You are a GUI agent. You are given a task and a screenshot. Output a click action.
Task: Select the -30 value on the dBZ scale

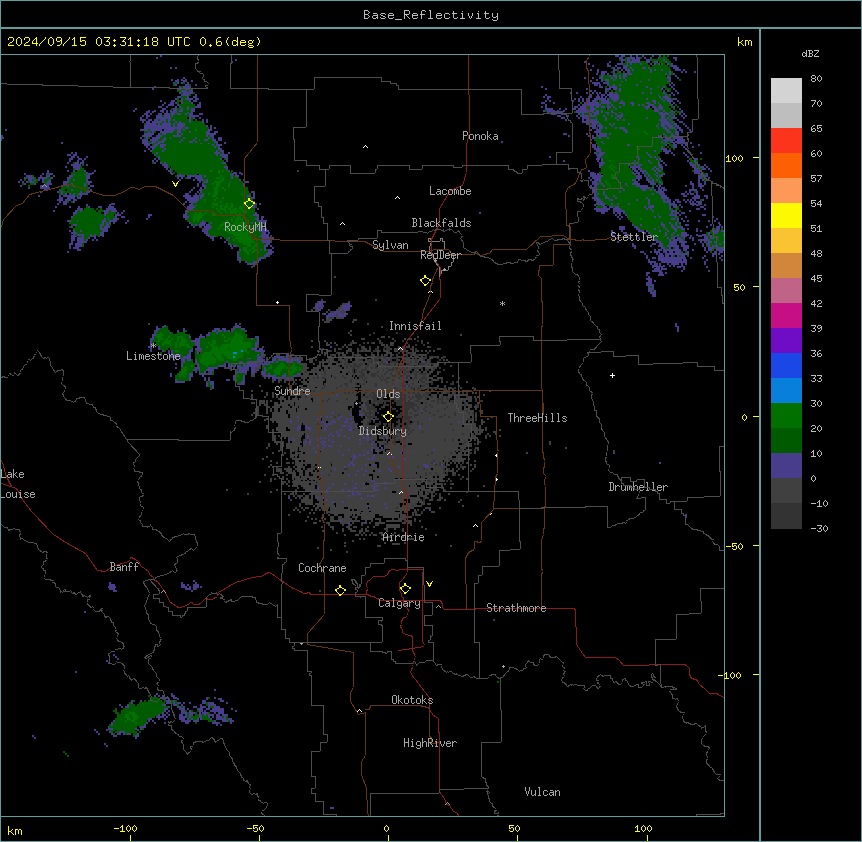coord(819,528)
